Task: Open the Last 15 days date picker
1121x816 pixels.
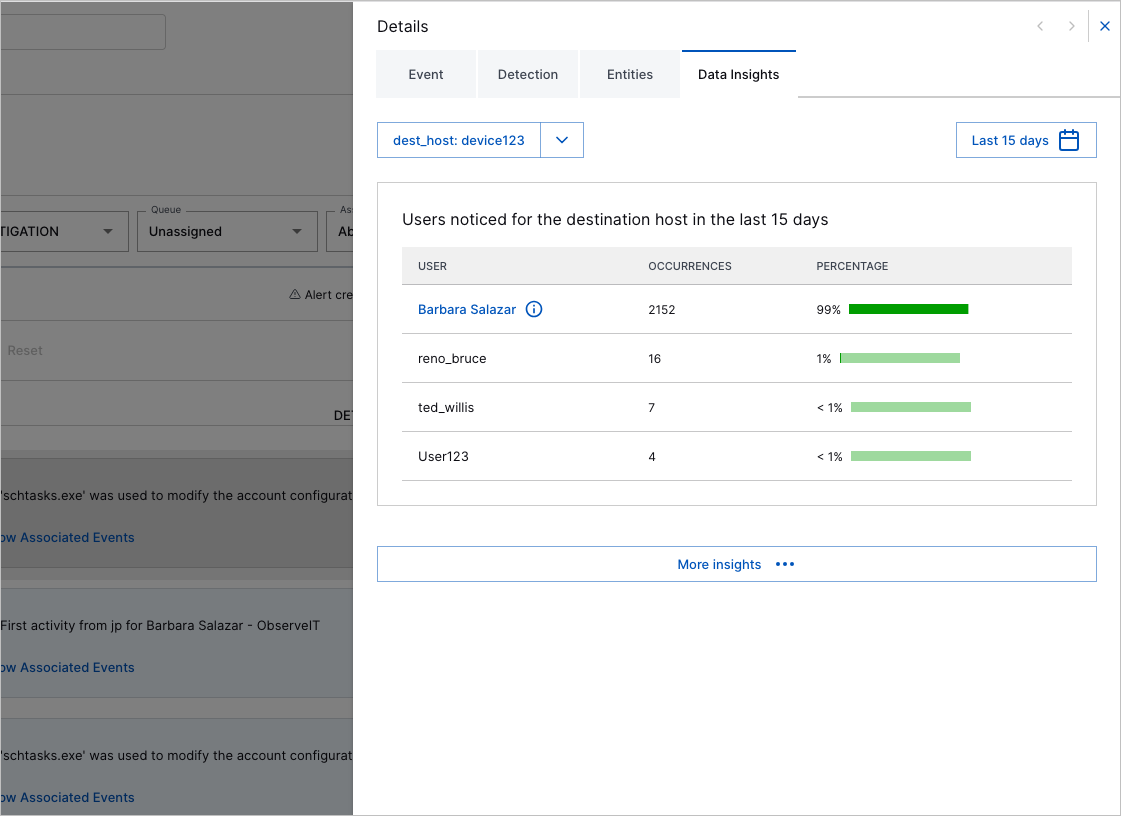Action: point(1026,140)
